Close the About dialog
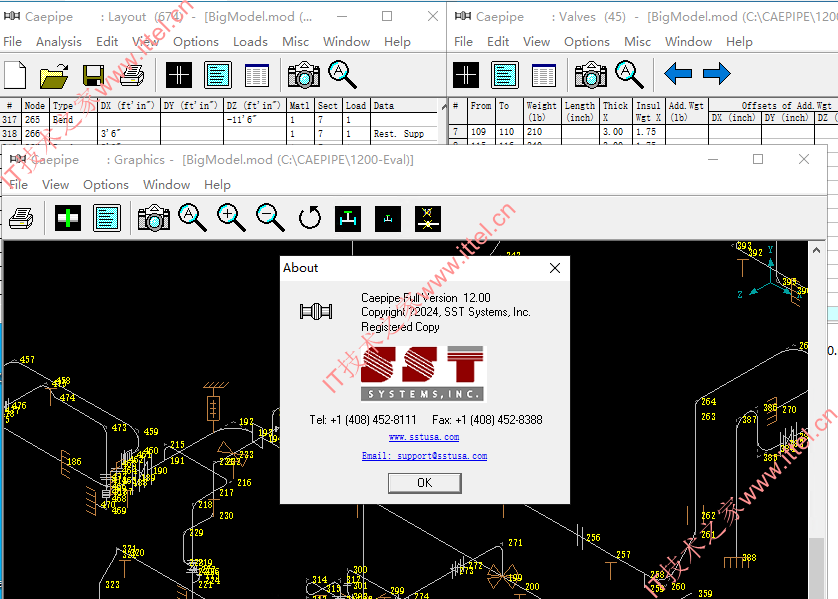The width and height of the screenshot is (838, 599). pos(555,268)
